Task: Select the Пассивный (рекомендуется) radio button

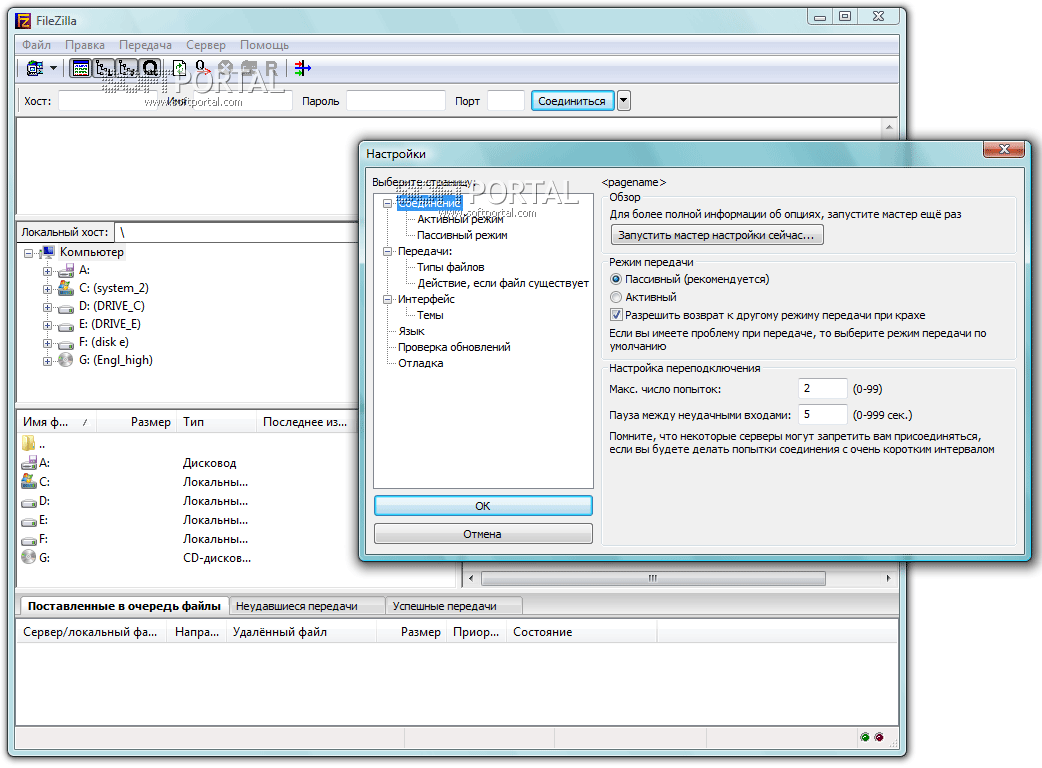Action: [x=616, y=279]
